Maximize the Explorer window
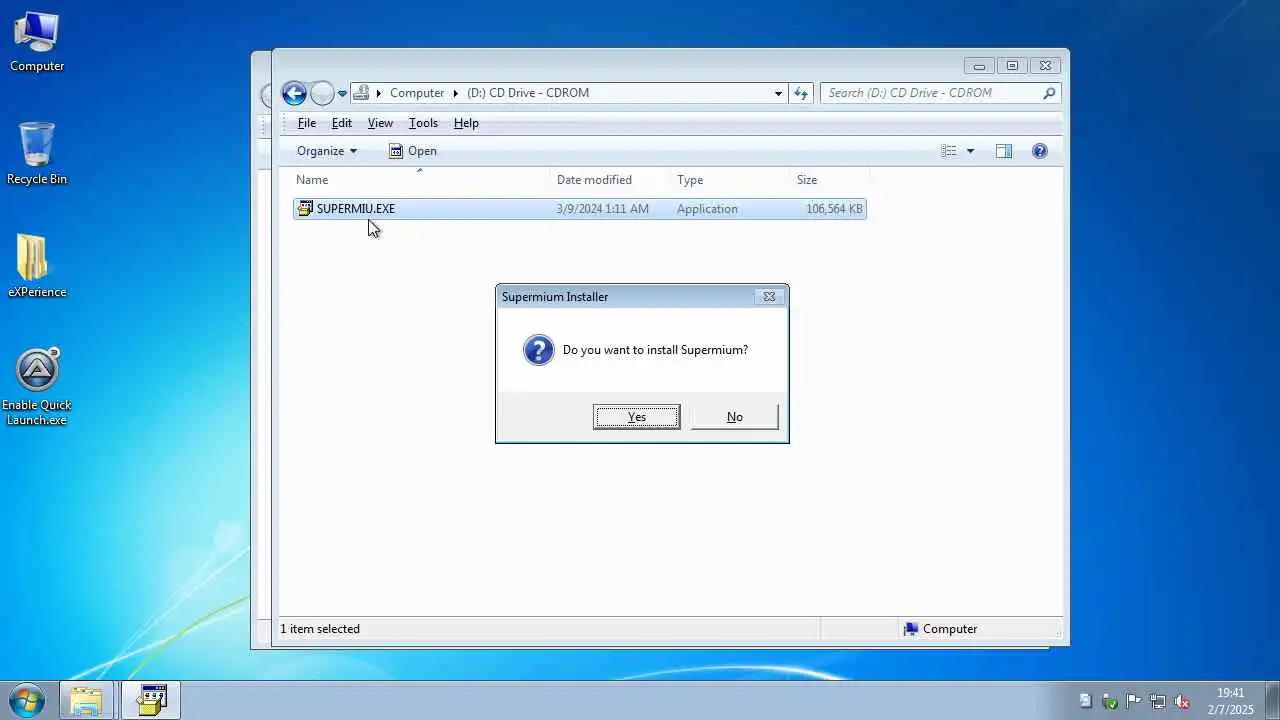This screenshot has width=1280, height=720. click(x=1012, y=66)
